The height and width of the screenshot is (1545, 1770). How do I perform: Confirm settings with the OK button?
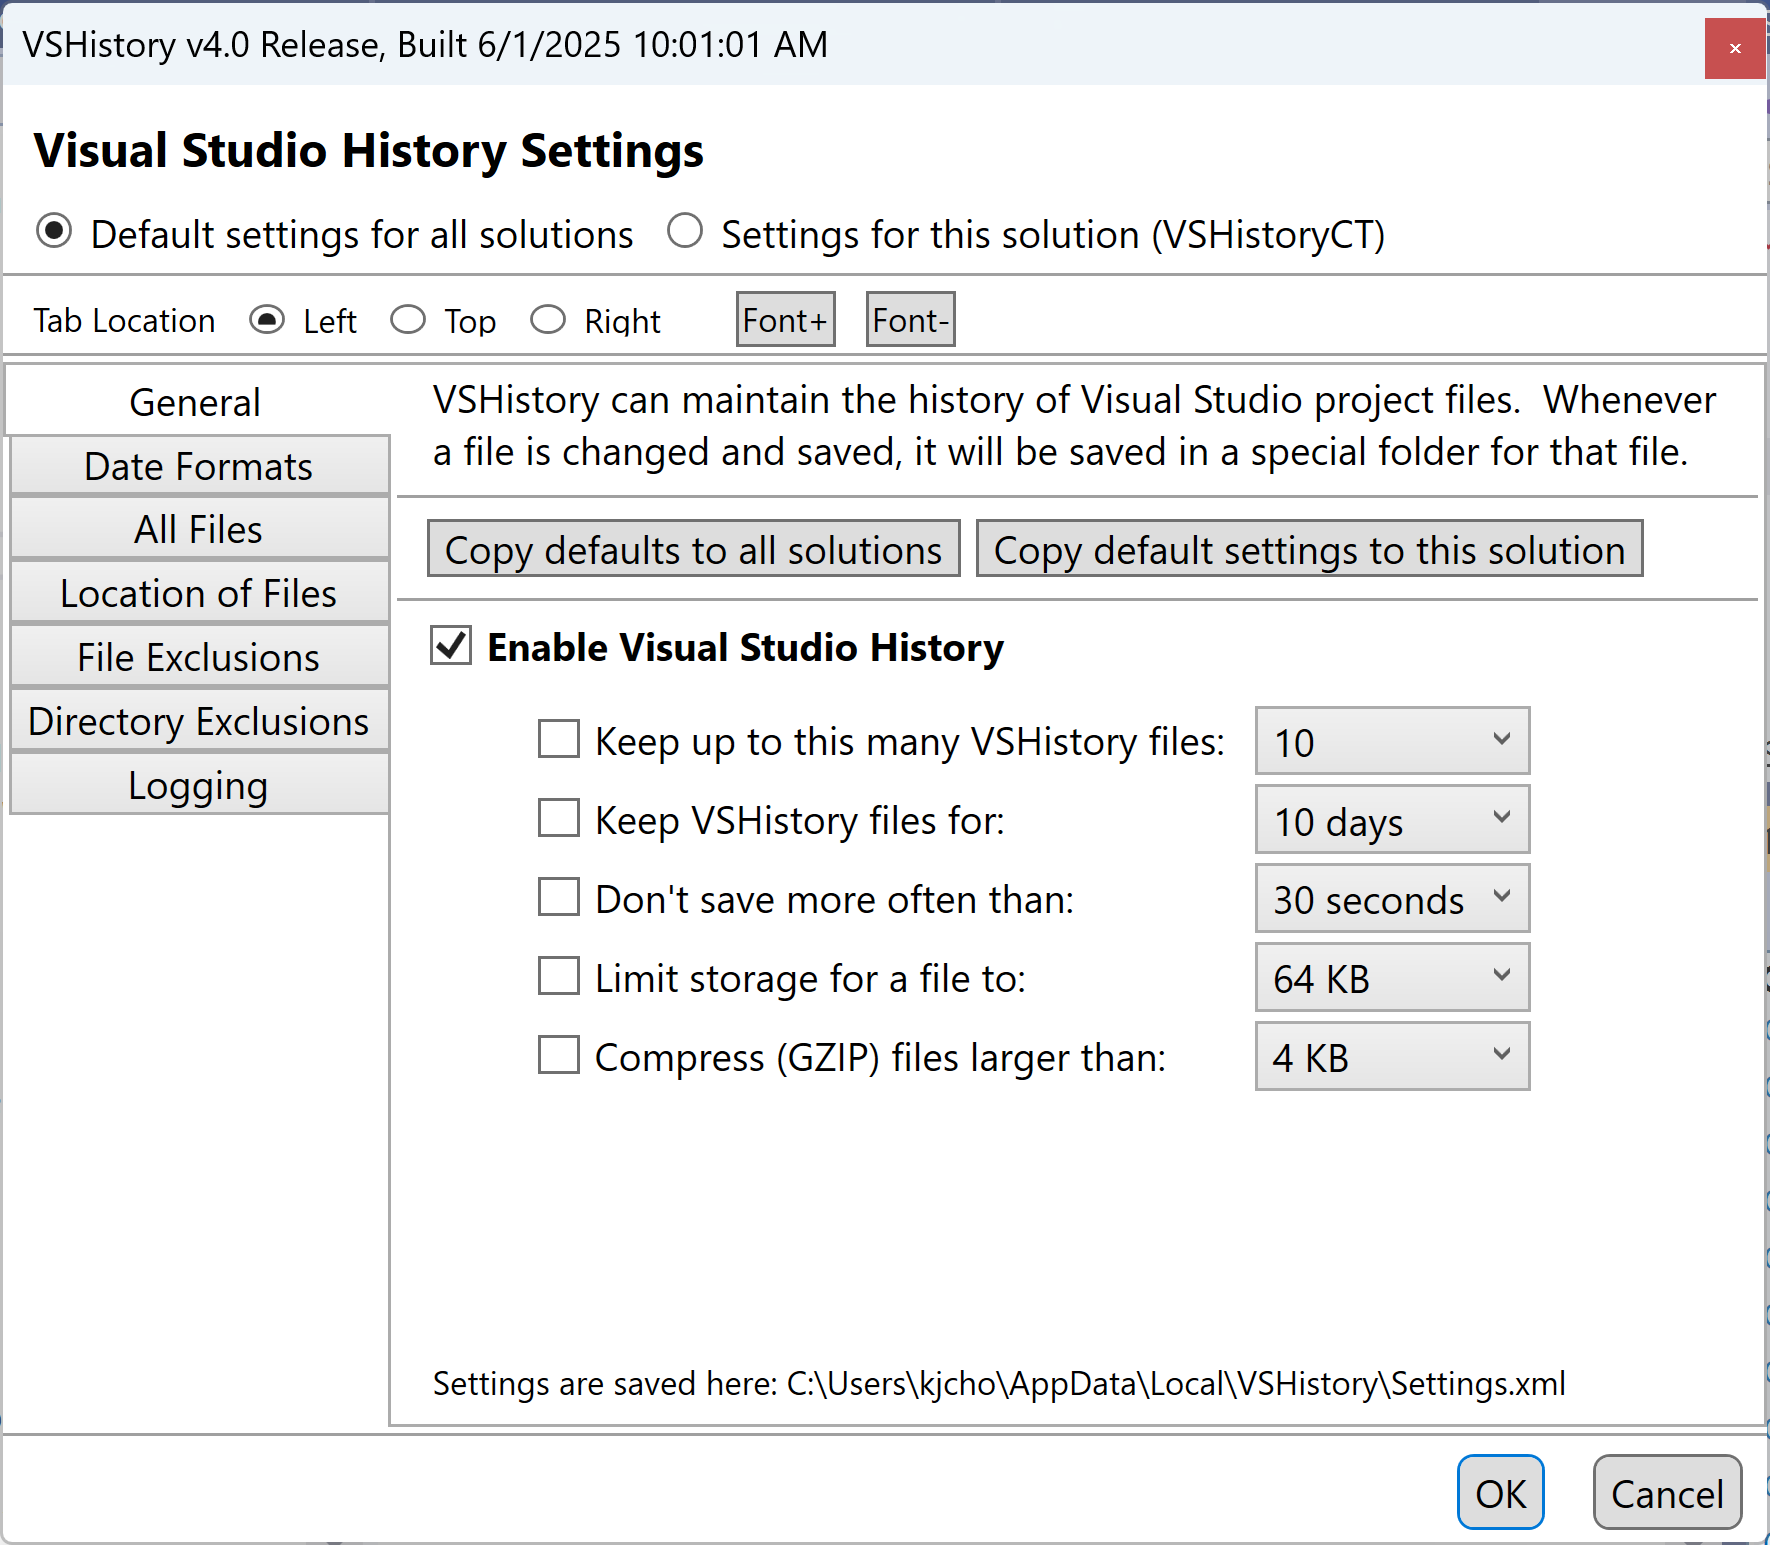(x=1500, y=1492)
